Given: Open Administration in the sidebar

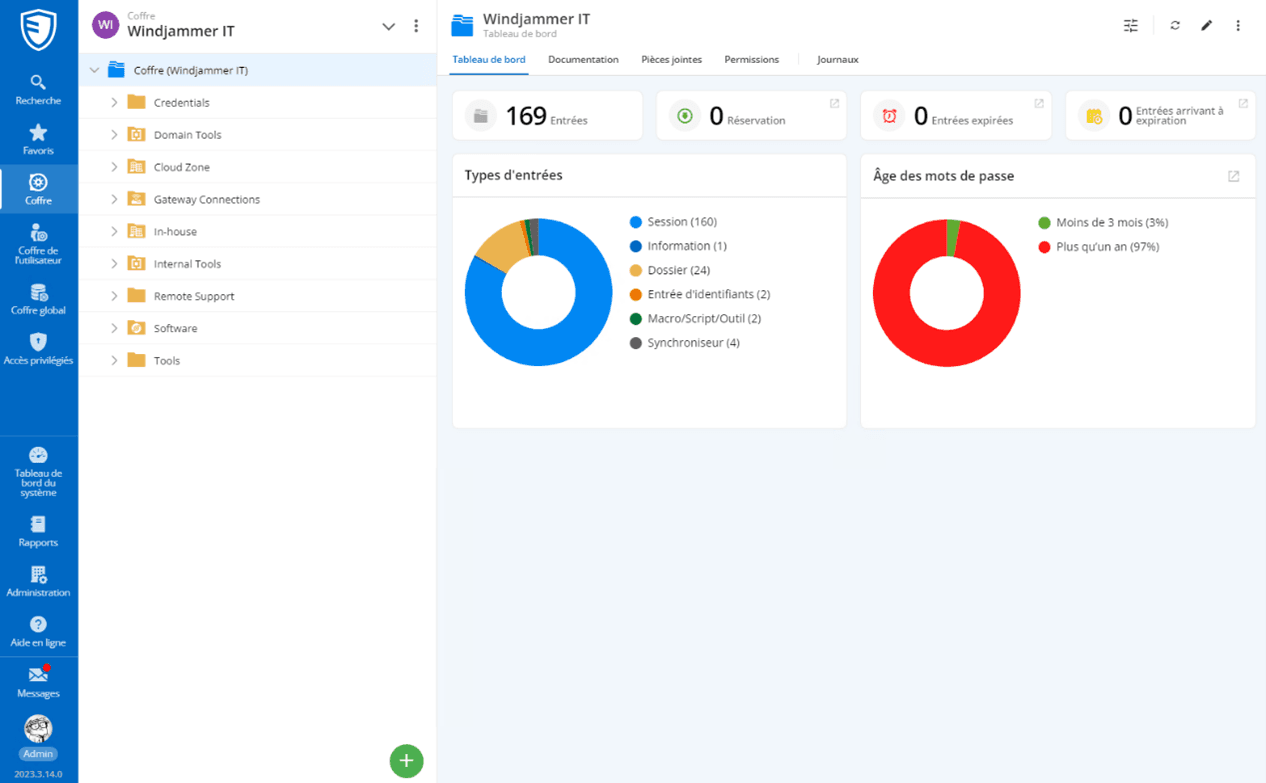Looking at the screenshot, I should click(x=38, y=581).
